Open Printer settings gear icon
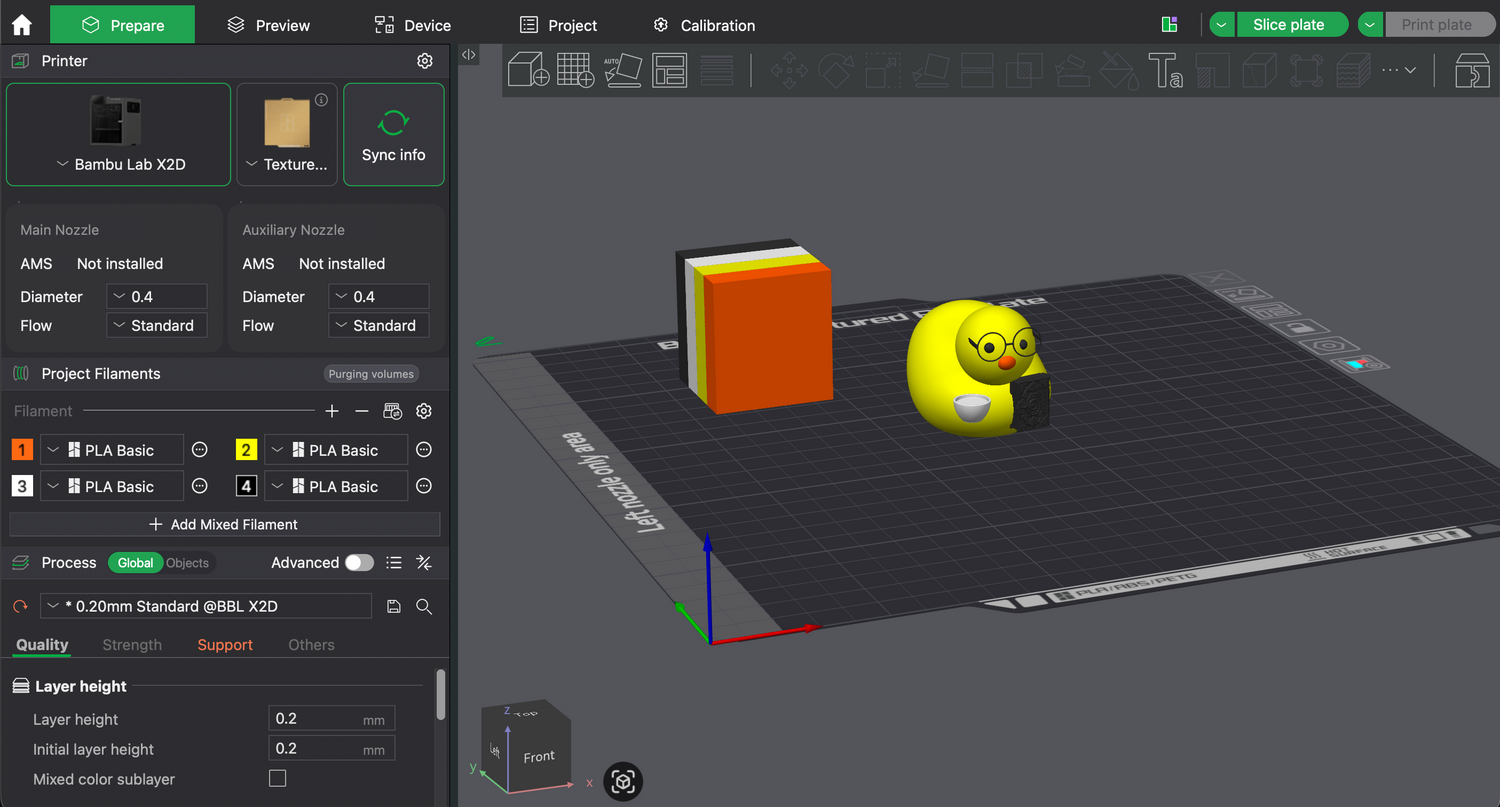The image size is (1500, 807). [425, 61]
